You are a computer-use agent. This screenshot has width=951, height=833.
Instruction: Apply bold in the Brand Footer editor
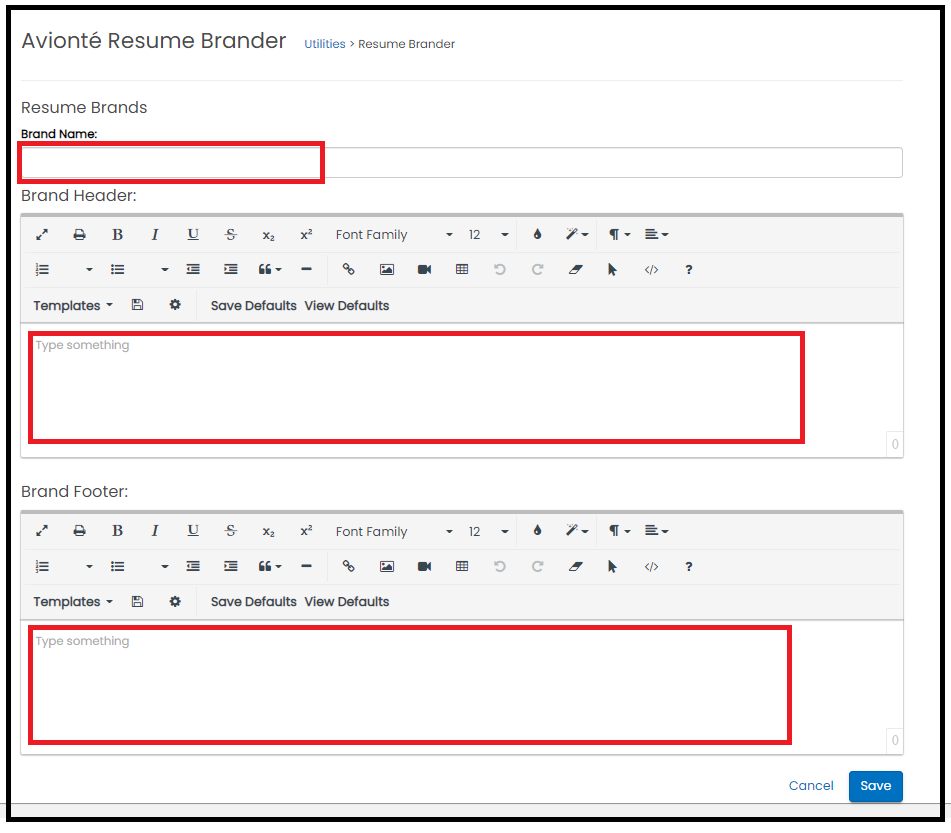pos(118,531)
